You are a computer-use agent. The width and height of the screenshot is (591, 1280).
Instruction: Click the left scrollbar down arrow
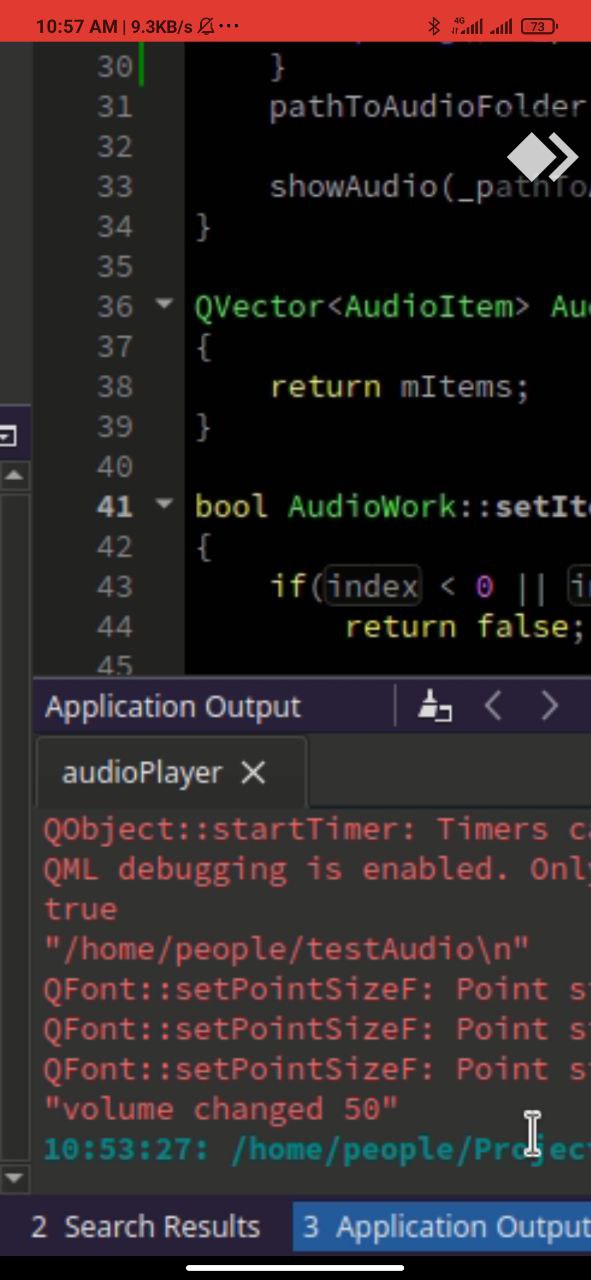point(14,1177)
